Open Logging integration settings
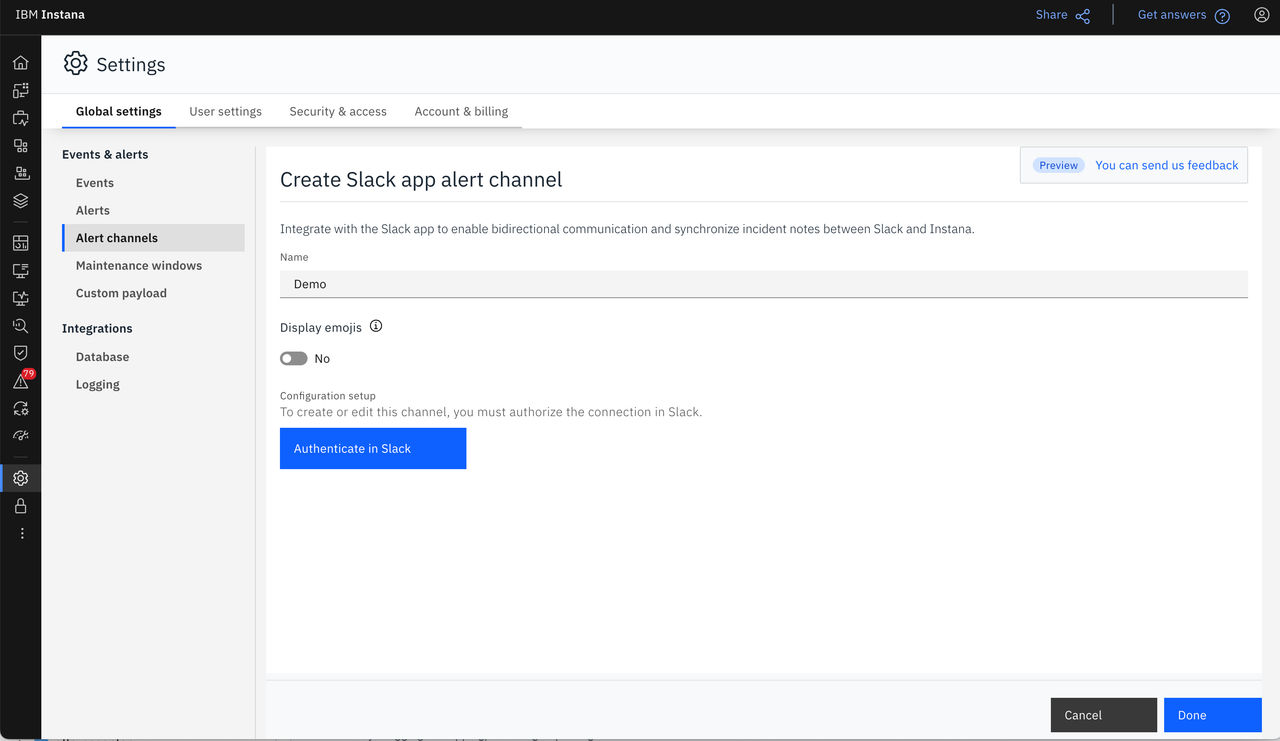Screen dimensions: 1280x741 pos(98,384)
